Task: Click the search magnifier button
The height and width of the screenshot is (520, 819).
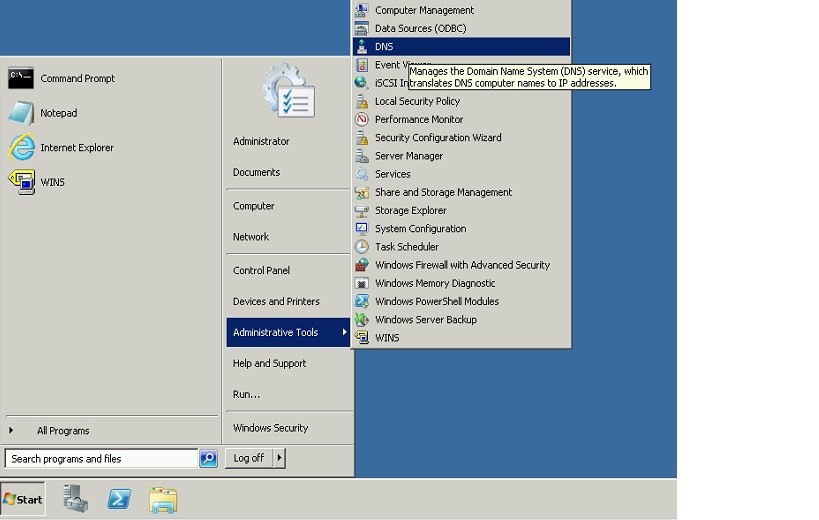Action: click(x=208, y=458)
